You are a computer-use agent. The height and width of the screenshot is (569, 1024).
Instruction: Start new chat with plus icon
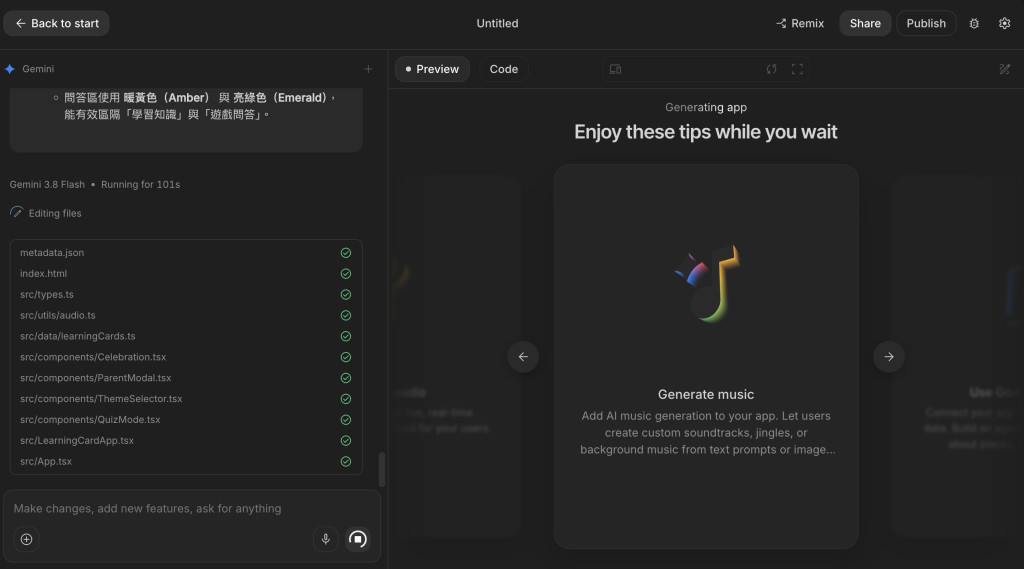368,69
